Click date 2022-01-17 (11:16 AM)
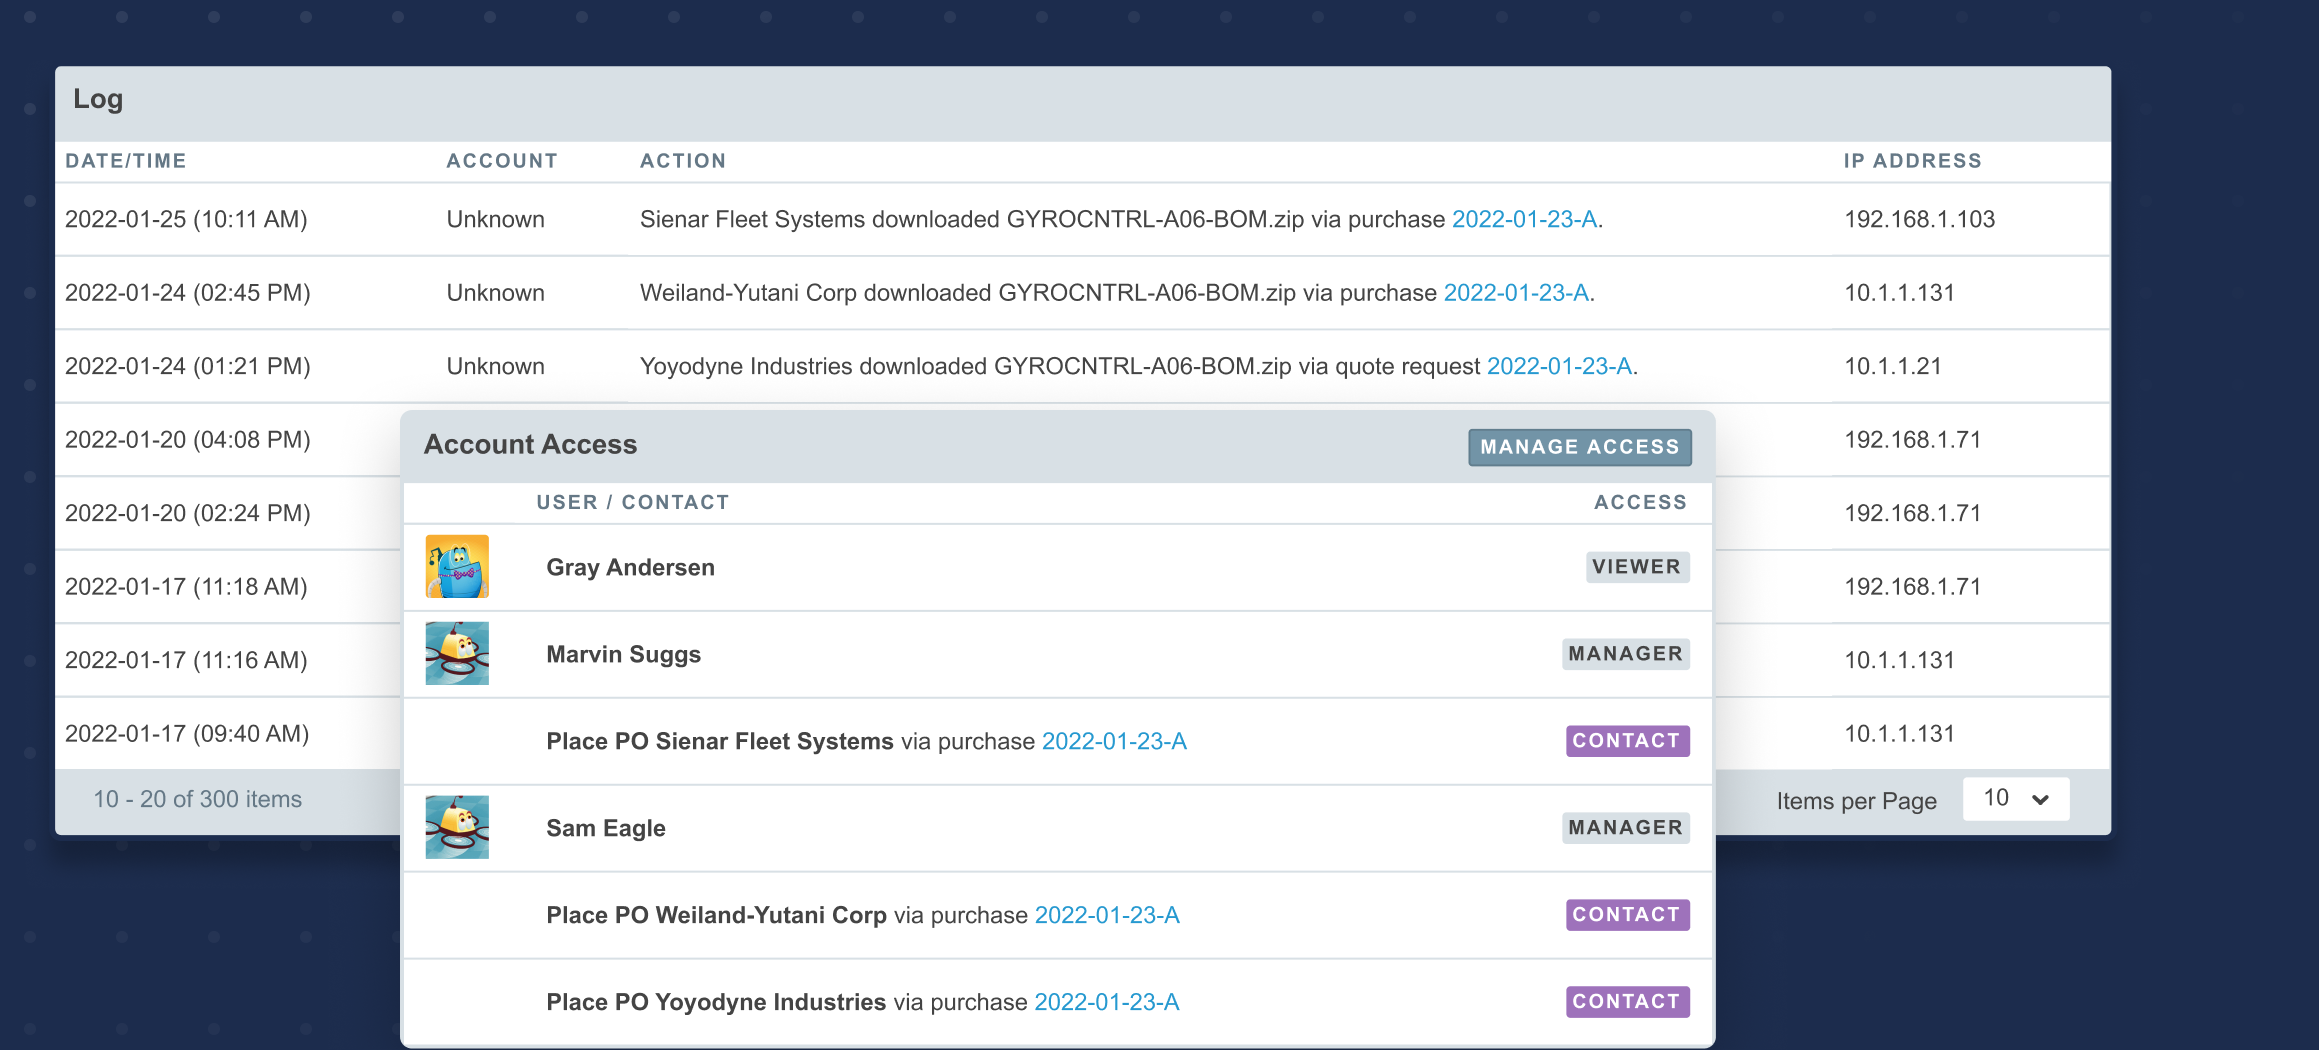This screenshot has width=2319, height=1050. click(x=186, y=660)
